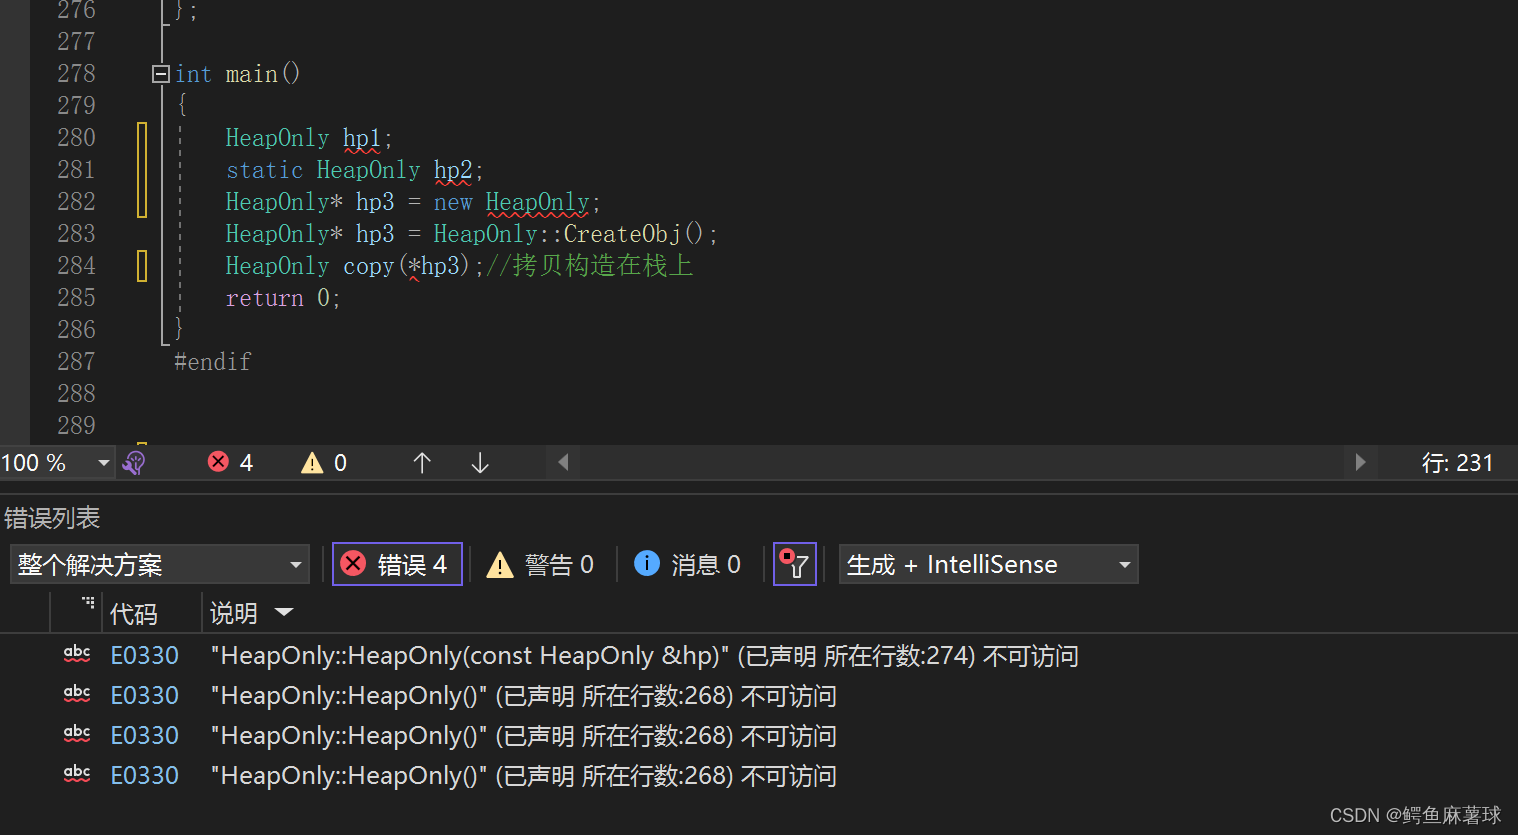The image size is (1518, 835).
Task: Click line number 284 in the gutter
Action: point(76,266)
